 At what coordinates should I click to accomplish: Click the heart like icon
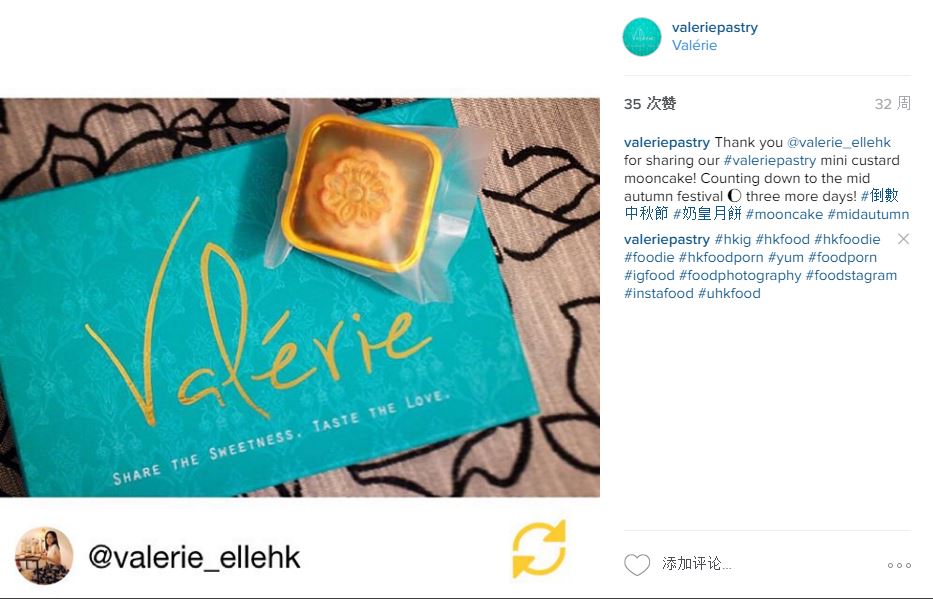(637, 564)
